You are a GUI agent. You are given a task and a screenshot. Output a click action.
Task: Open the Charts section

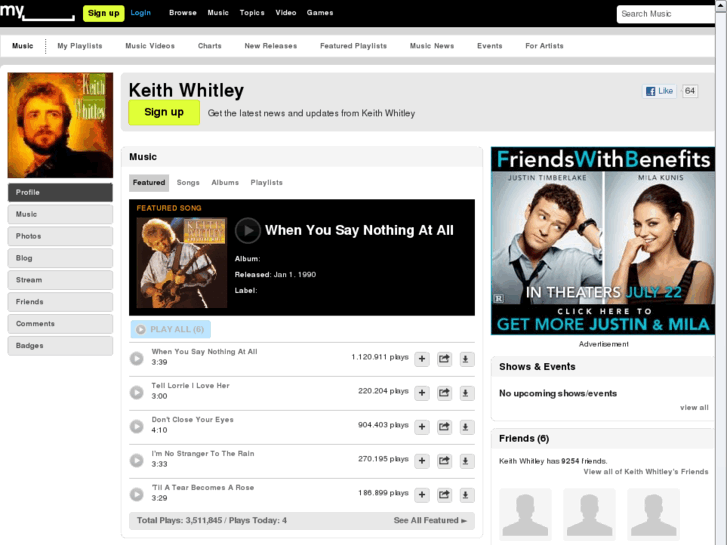(x=210, y=46)
